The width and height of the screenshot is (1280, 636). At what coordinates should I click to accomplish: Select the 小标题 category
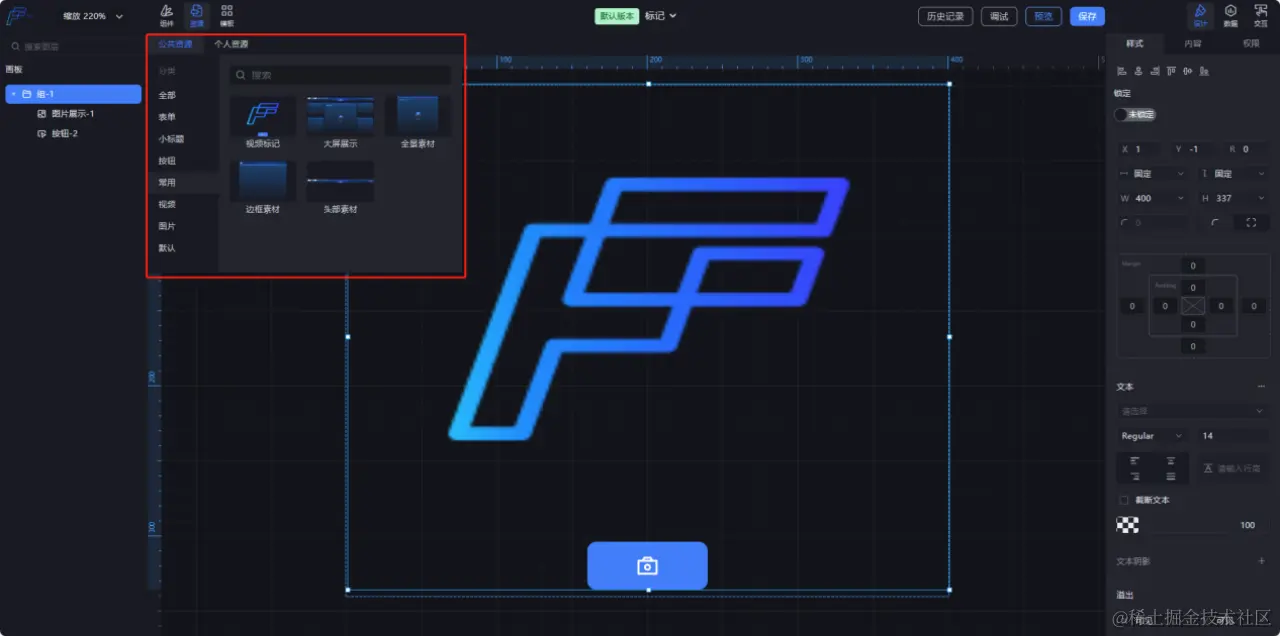[x=171, y=139]
